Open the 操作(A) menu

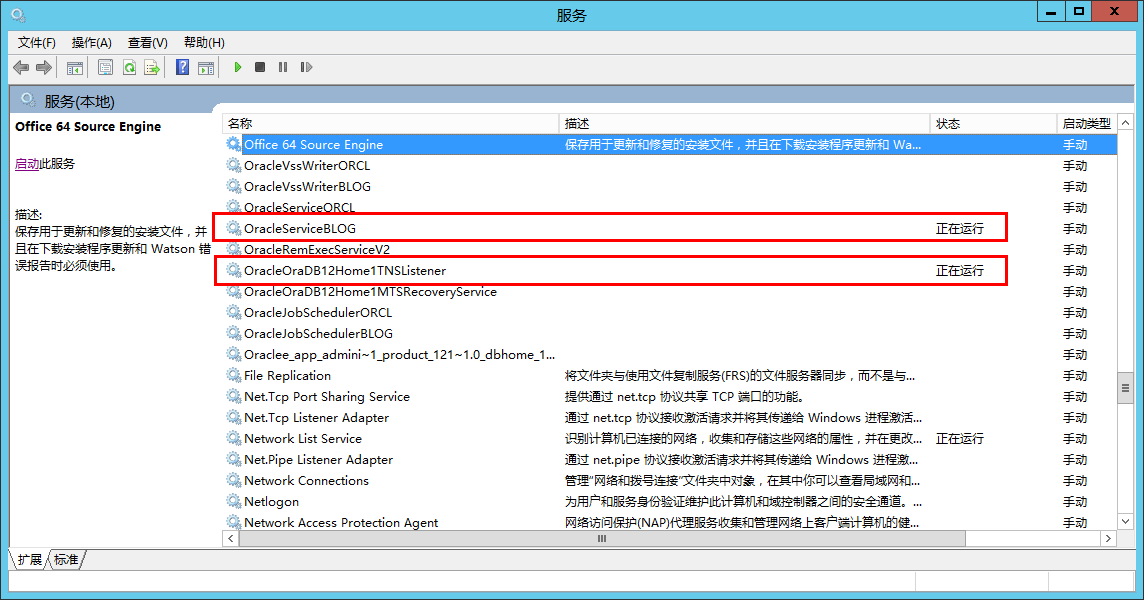click(91, 42)
